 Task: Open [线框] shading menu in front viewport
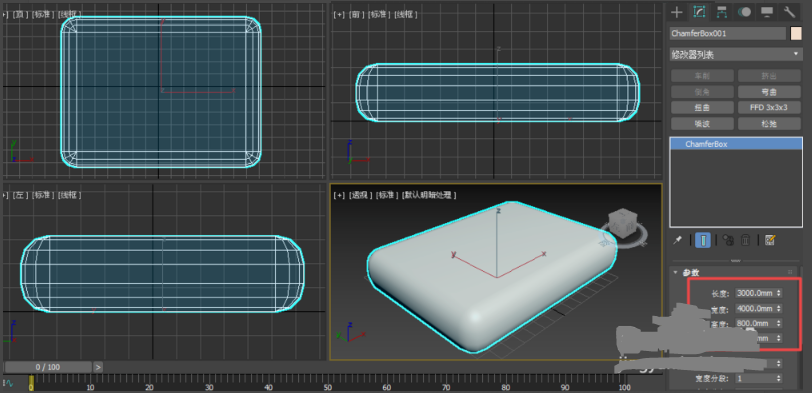tap(405, 14)
